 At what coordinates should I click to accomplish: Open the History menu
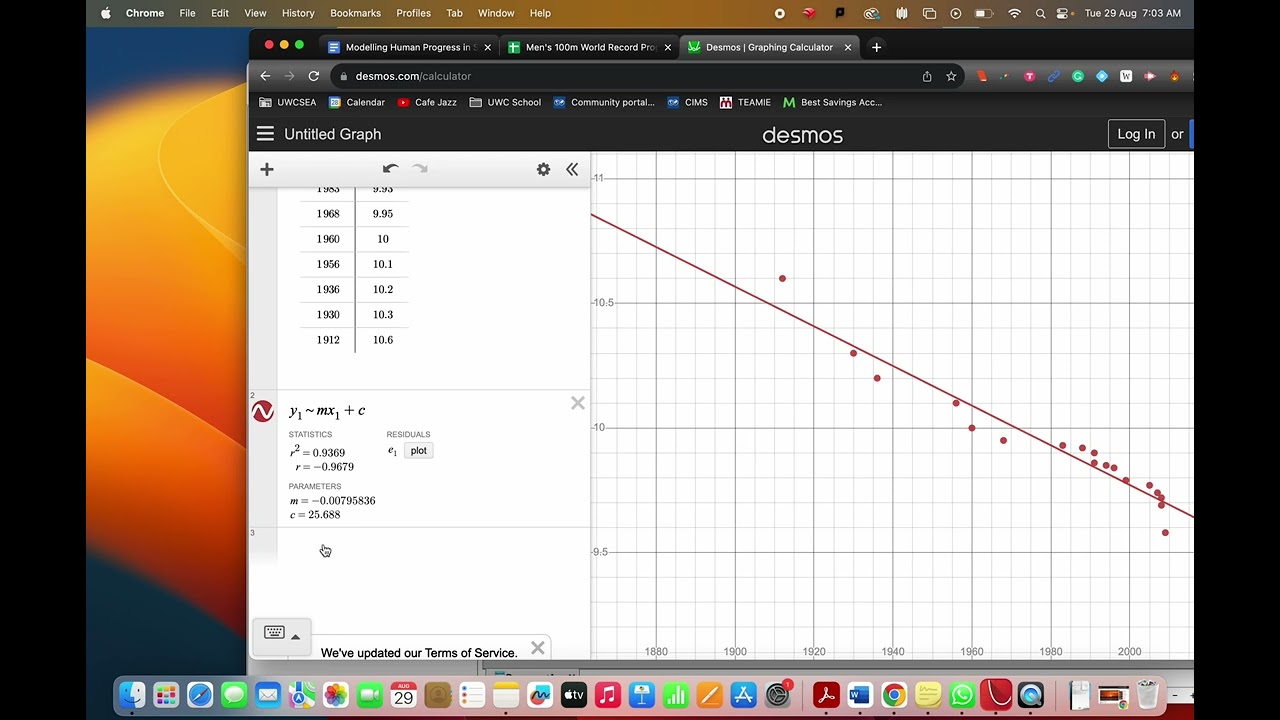tap(298, 13)
